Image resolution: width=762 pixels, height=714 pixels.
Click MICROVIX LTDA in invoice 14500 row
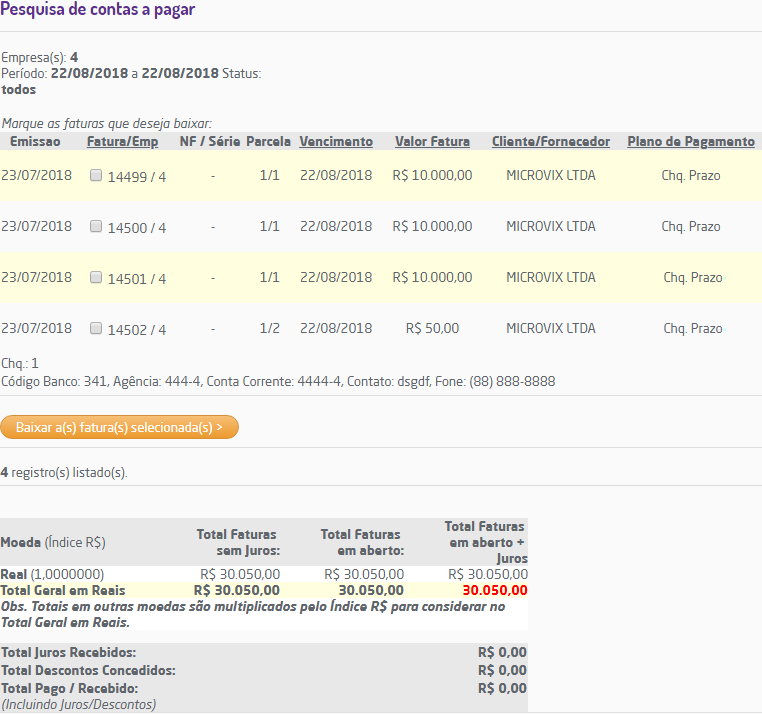coord(551,226)
